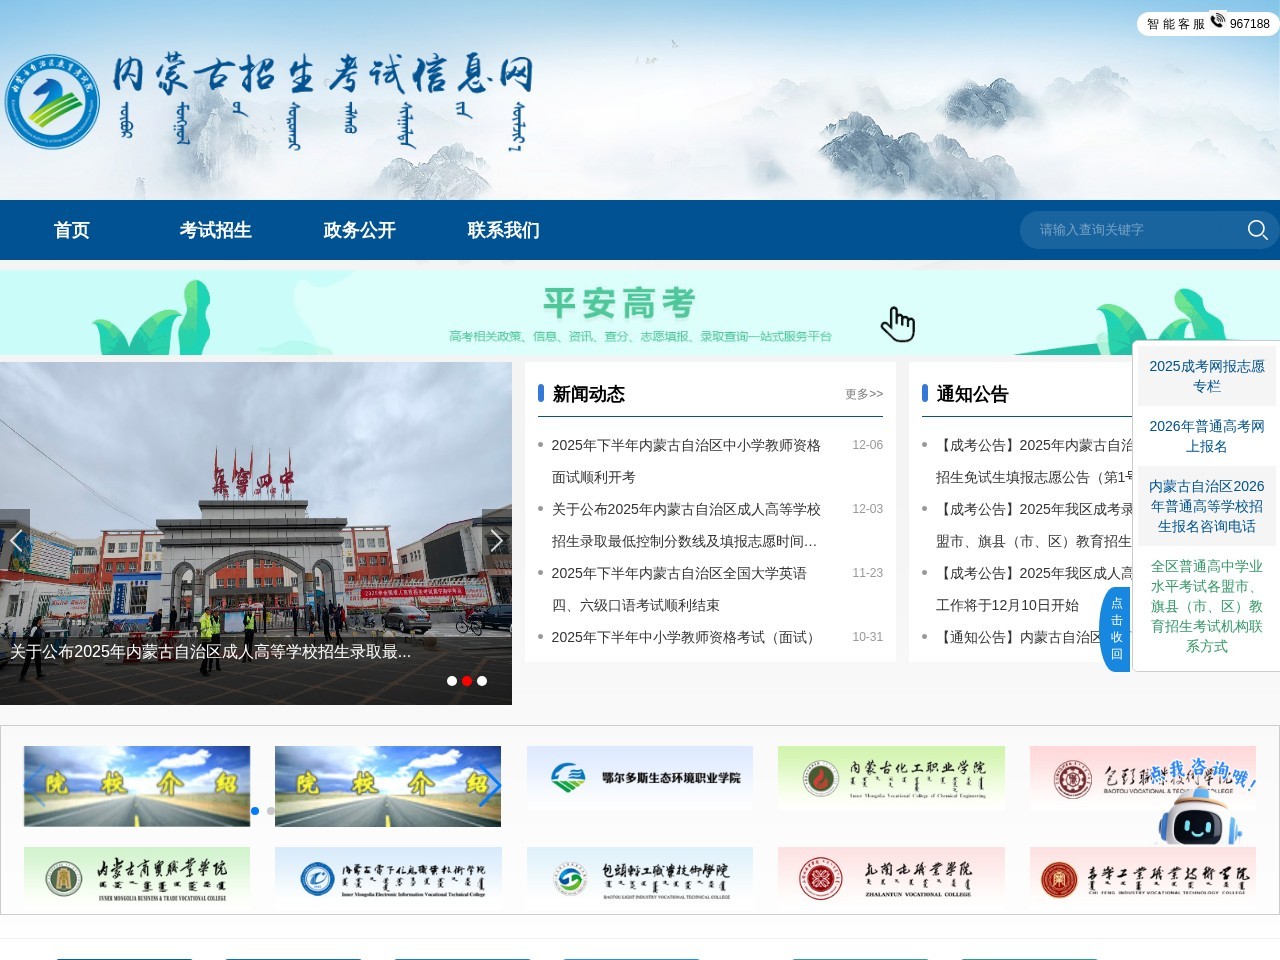Open the 政务公开 navigation menu
The width and height of the screenshot is (1280, 960).
(x=359, y=230)
